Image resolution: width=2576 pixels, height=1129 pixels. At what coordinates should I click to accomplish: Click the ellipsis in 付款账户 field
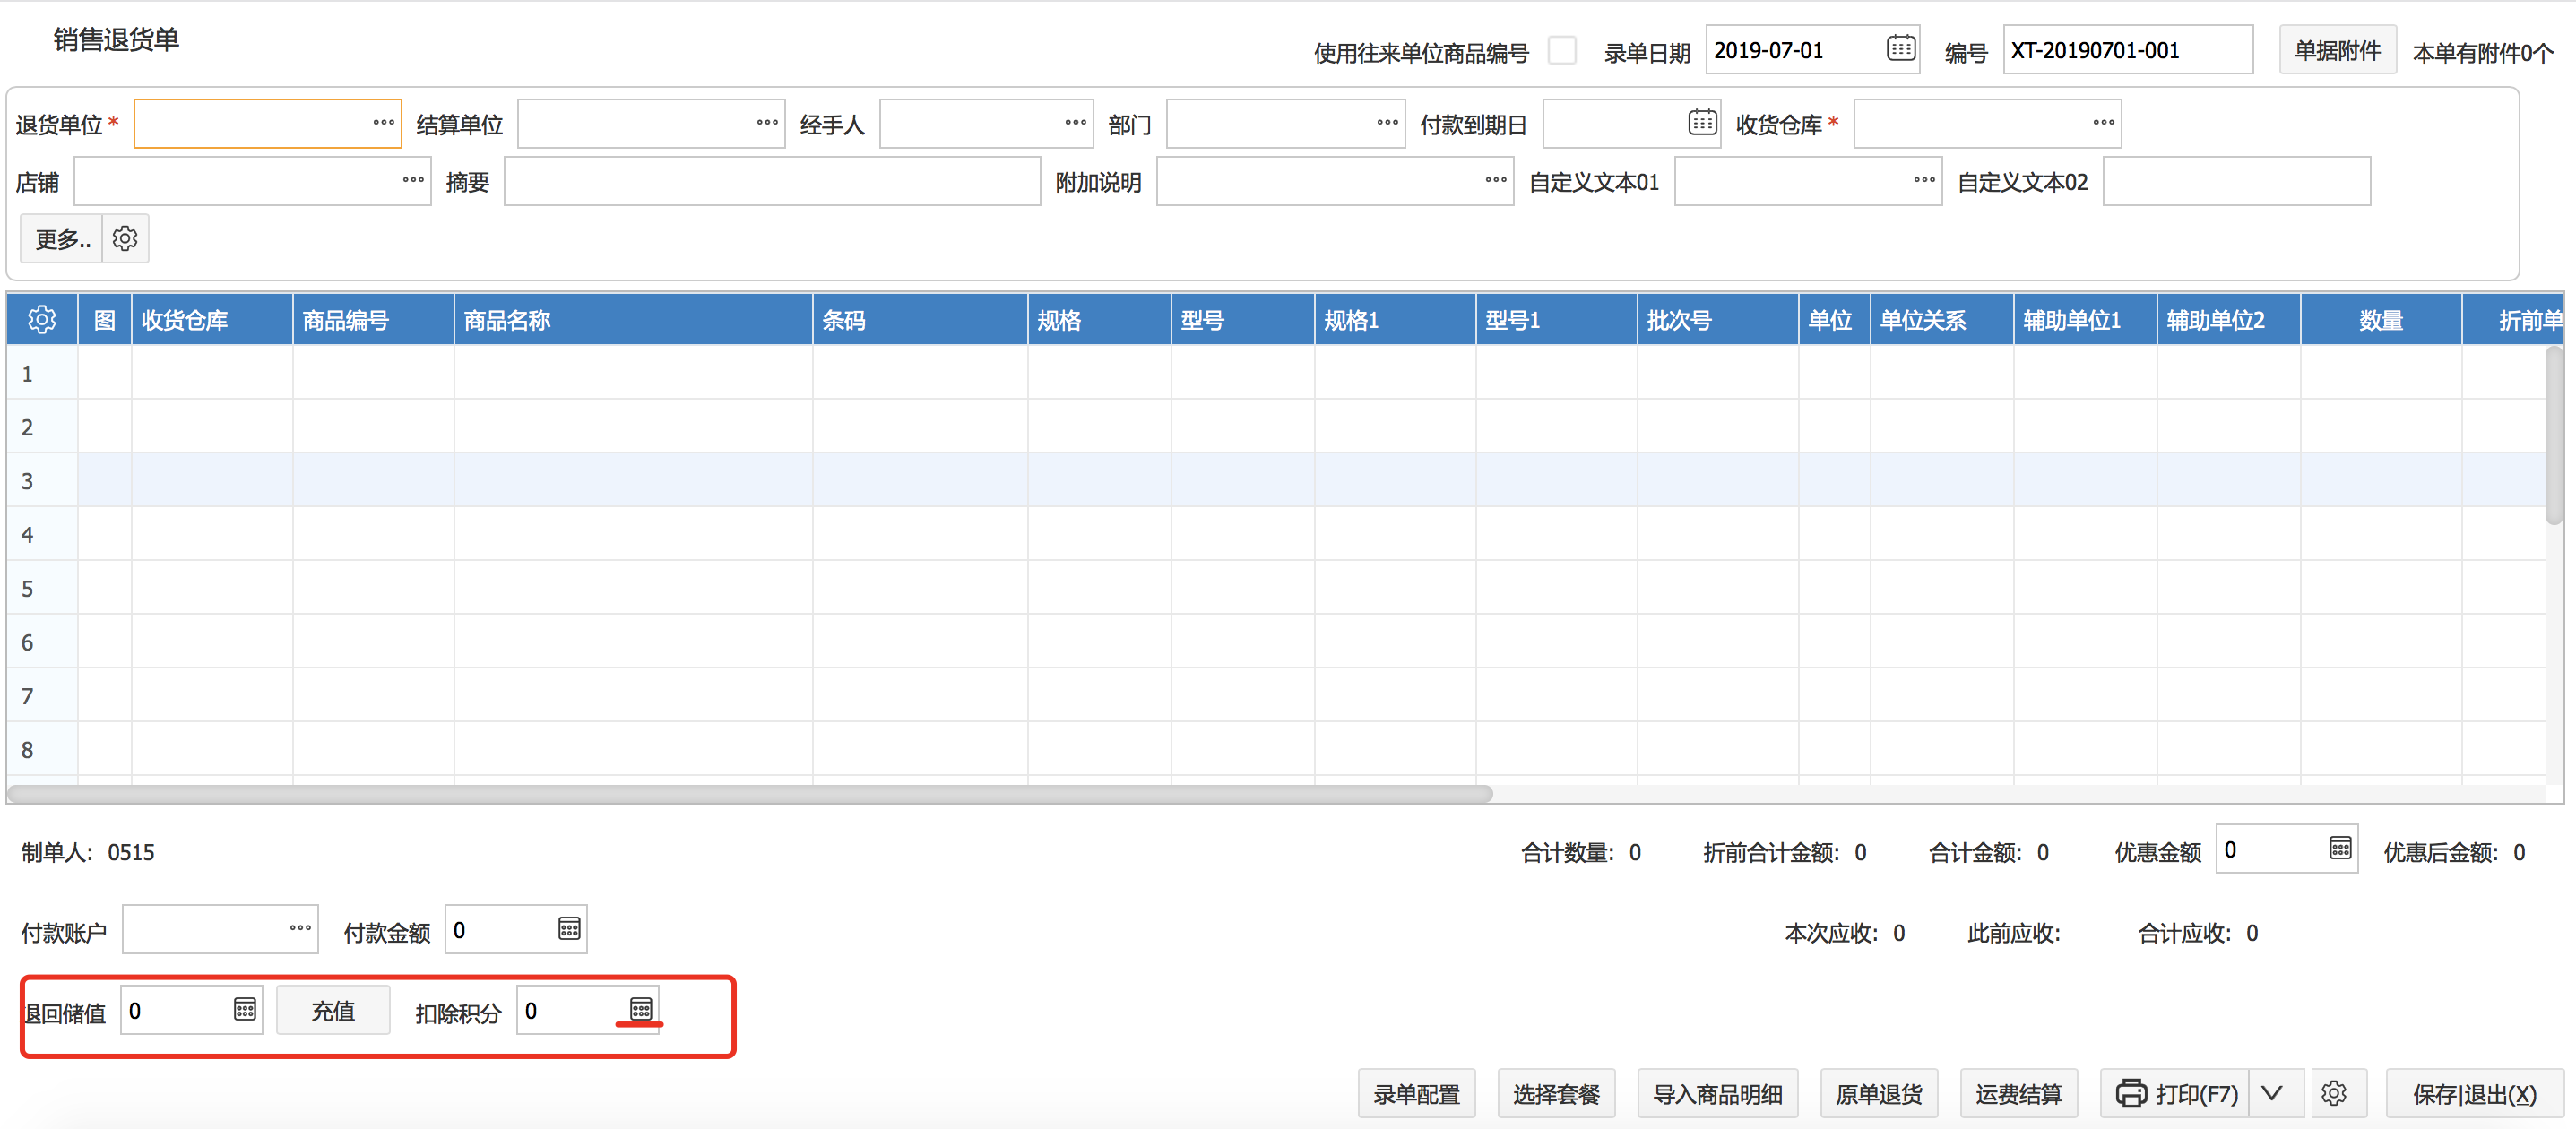(300, 928)
